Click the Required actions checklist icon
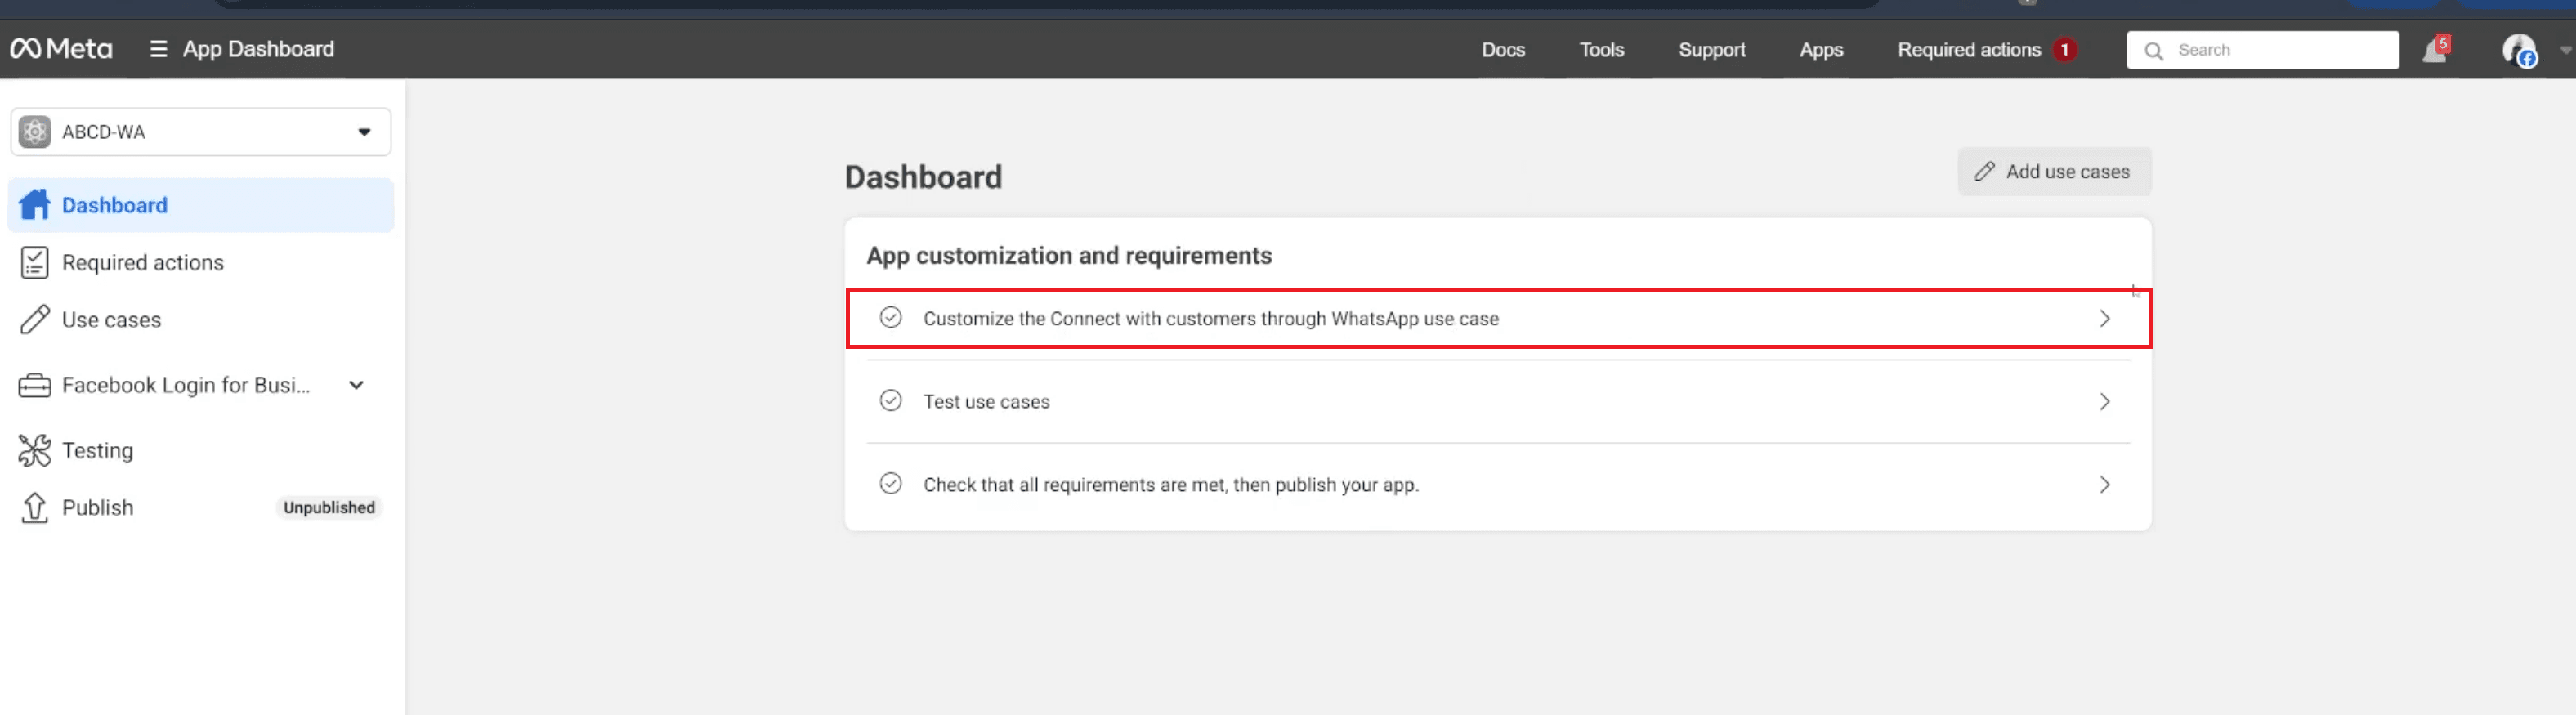The image size is (2576, 715). (35, 262)
